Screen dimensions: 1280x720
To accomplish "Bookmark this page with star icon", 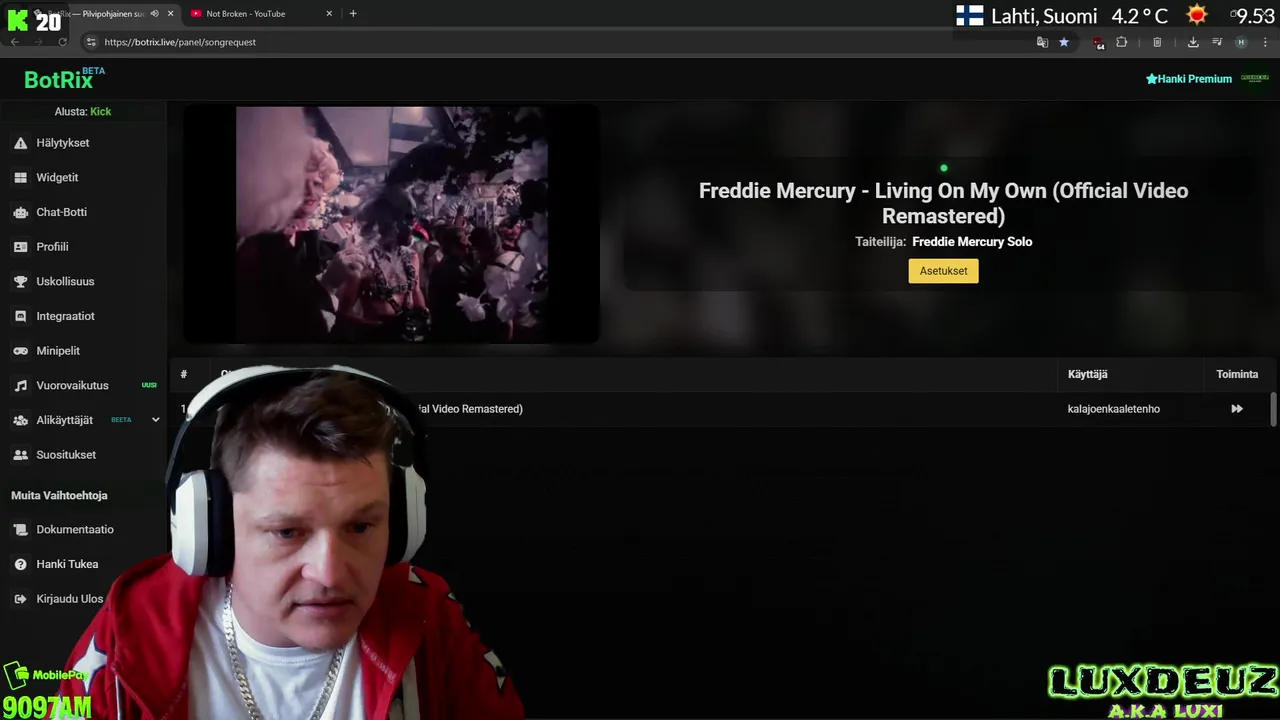I will [1064, 42].
